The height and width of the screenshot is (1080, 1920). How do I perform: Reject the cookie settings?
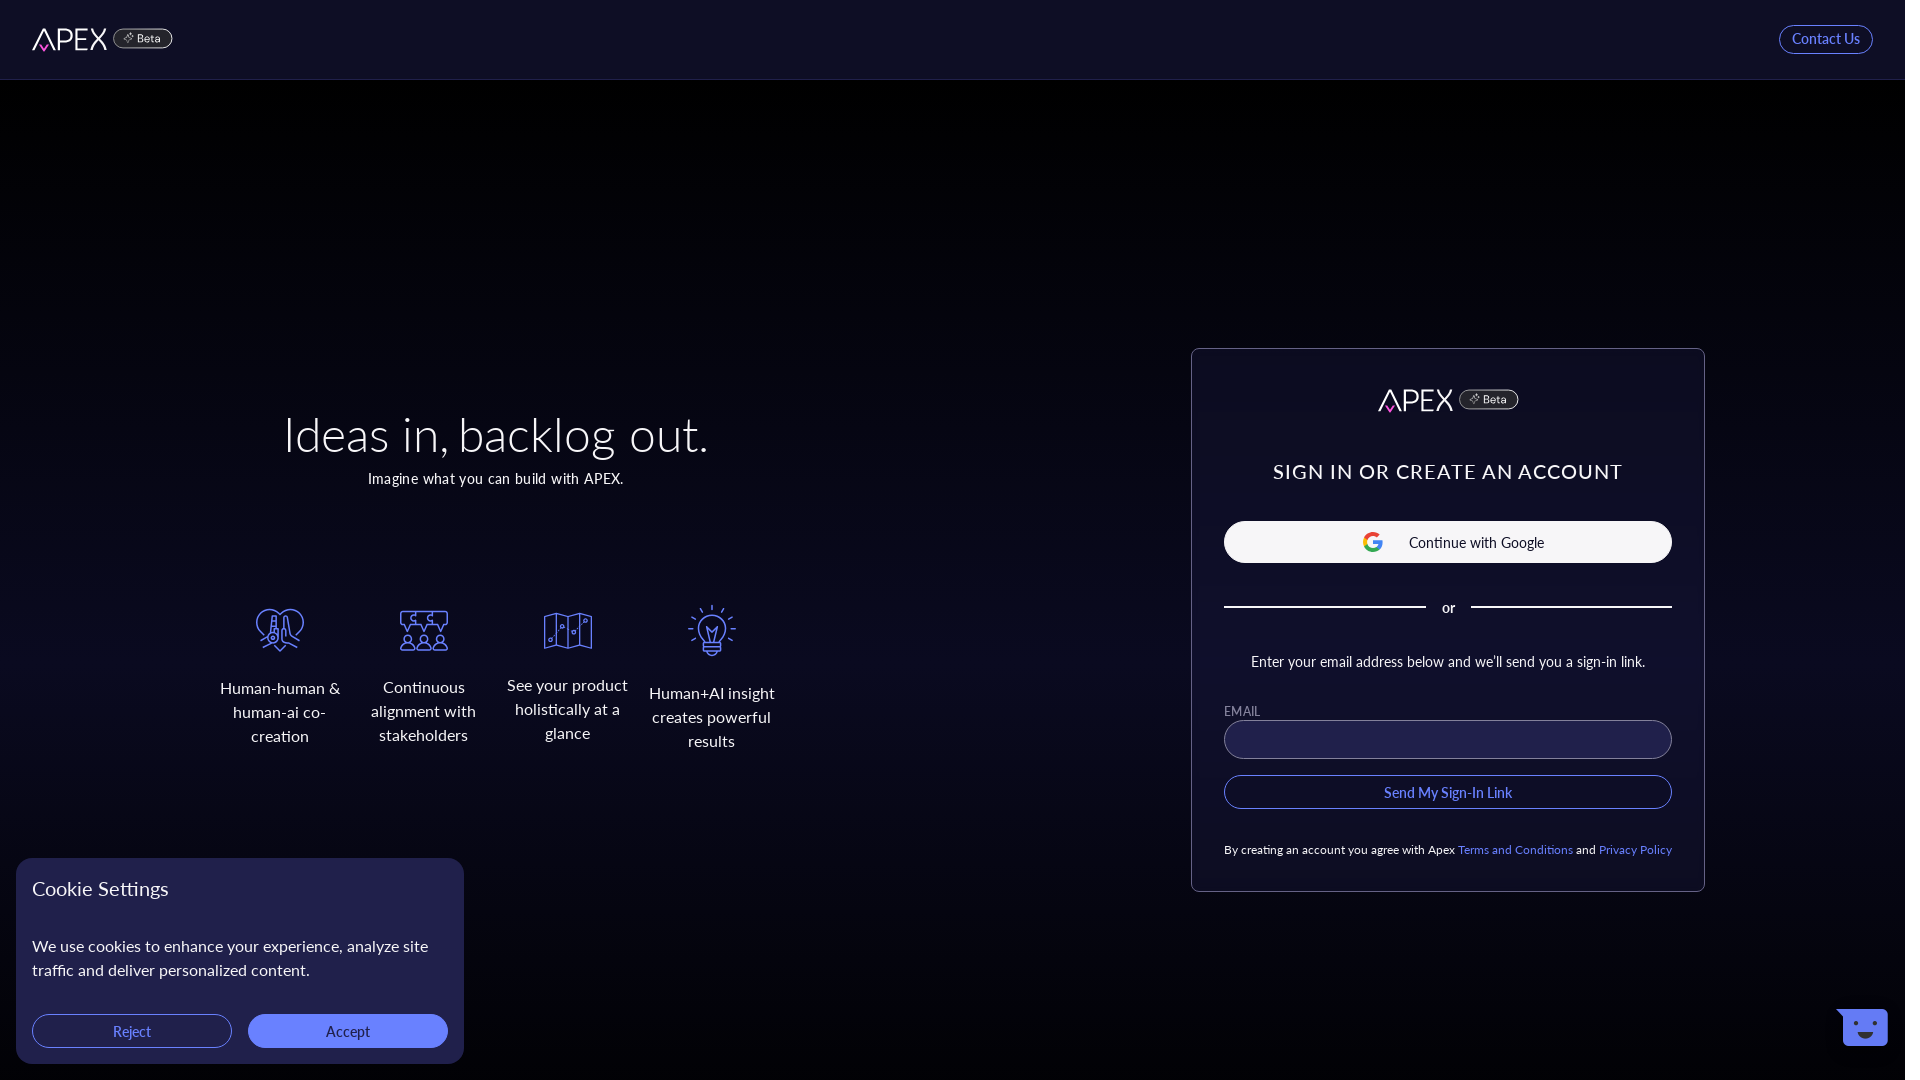tap(131, 1031)
